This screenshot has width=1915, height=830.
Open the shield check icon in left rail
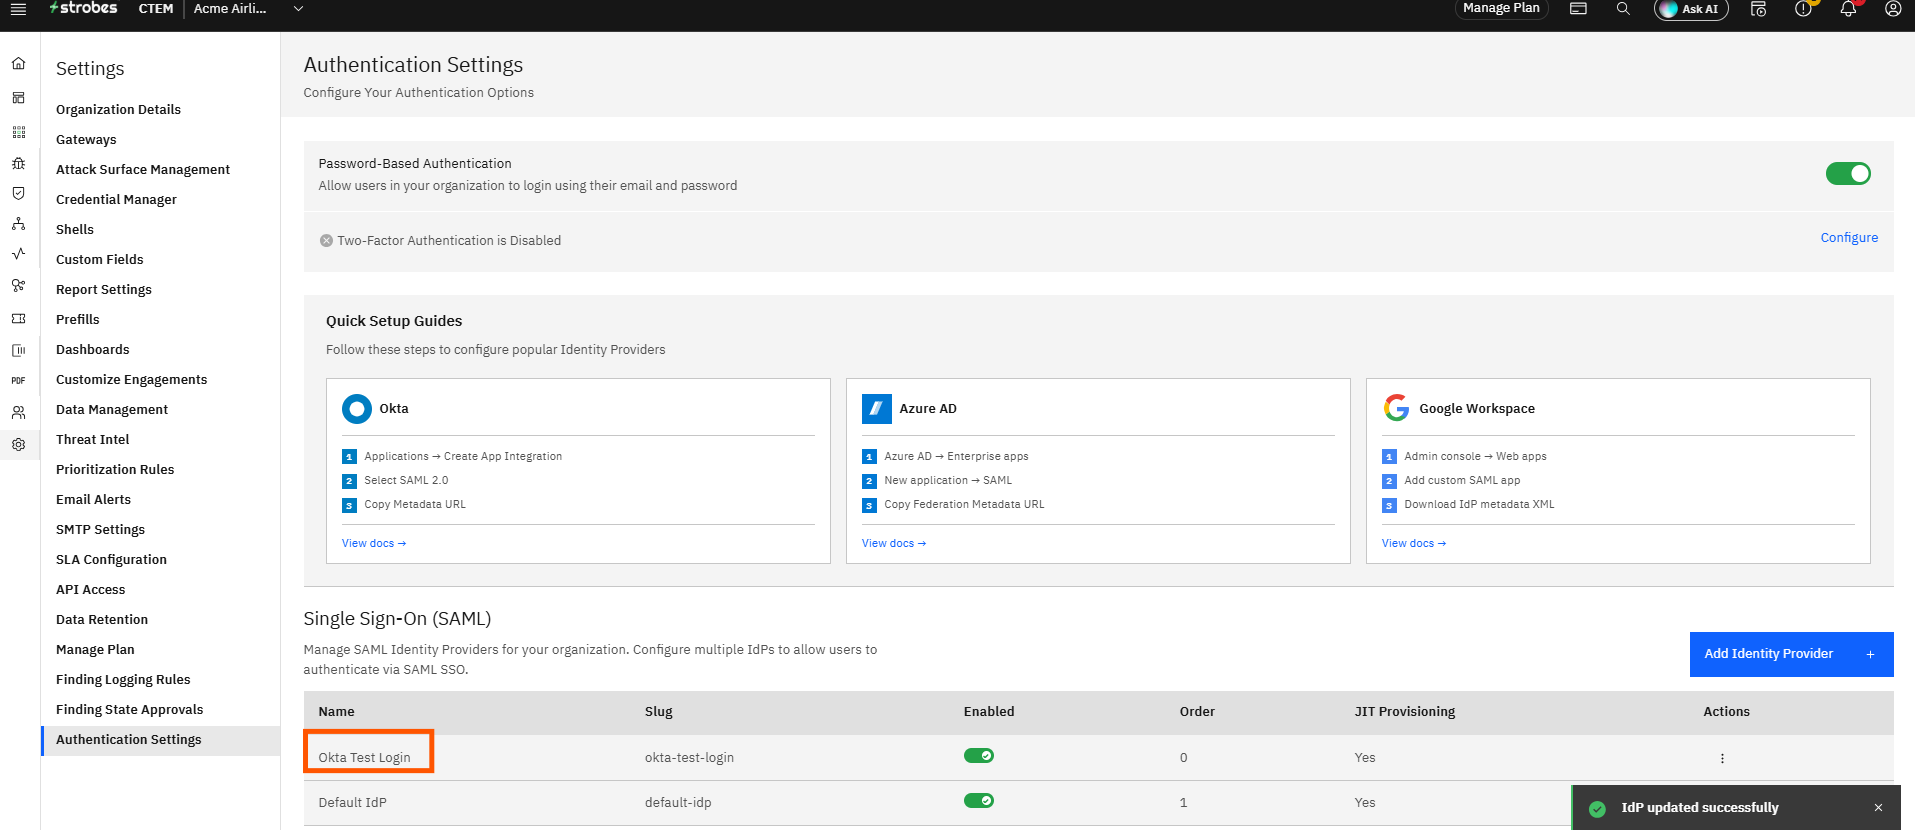coord(18,194)
